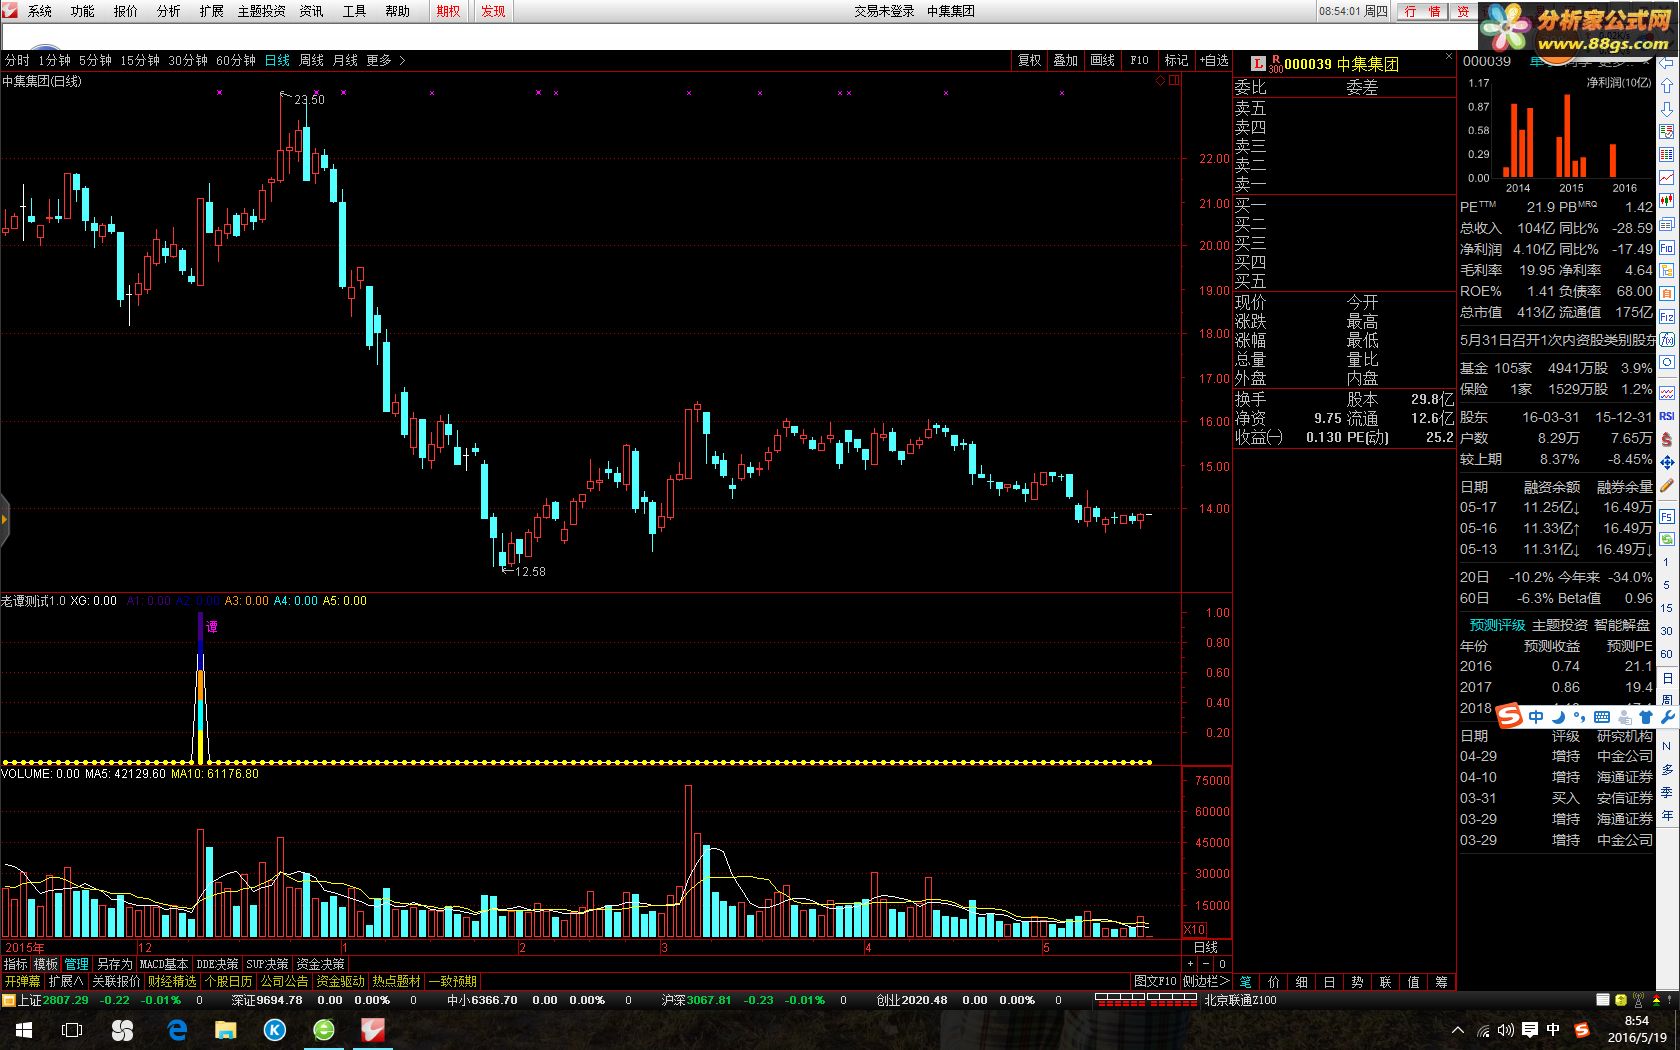
Task: Click the circle icon in right sidebar
Action: tap(1667, 363)
